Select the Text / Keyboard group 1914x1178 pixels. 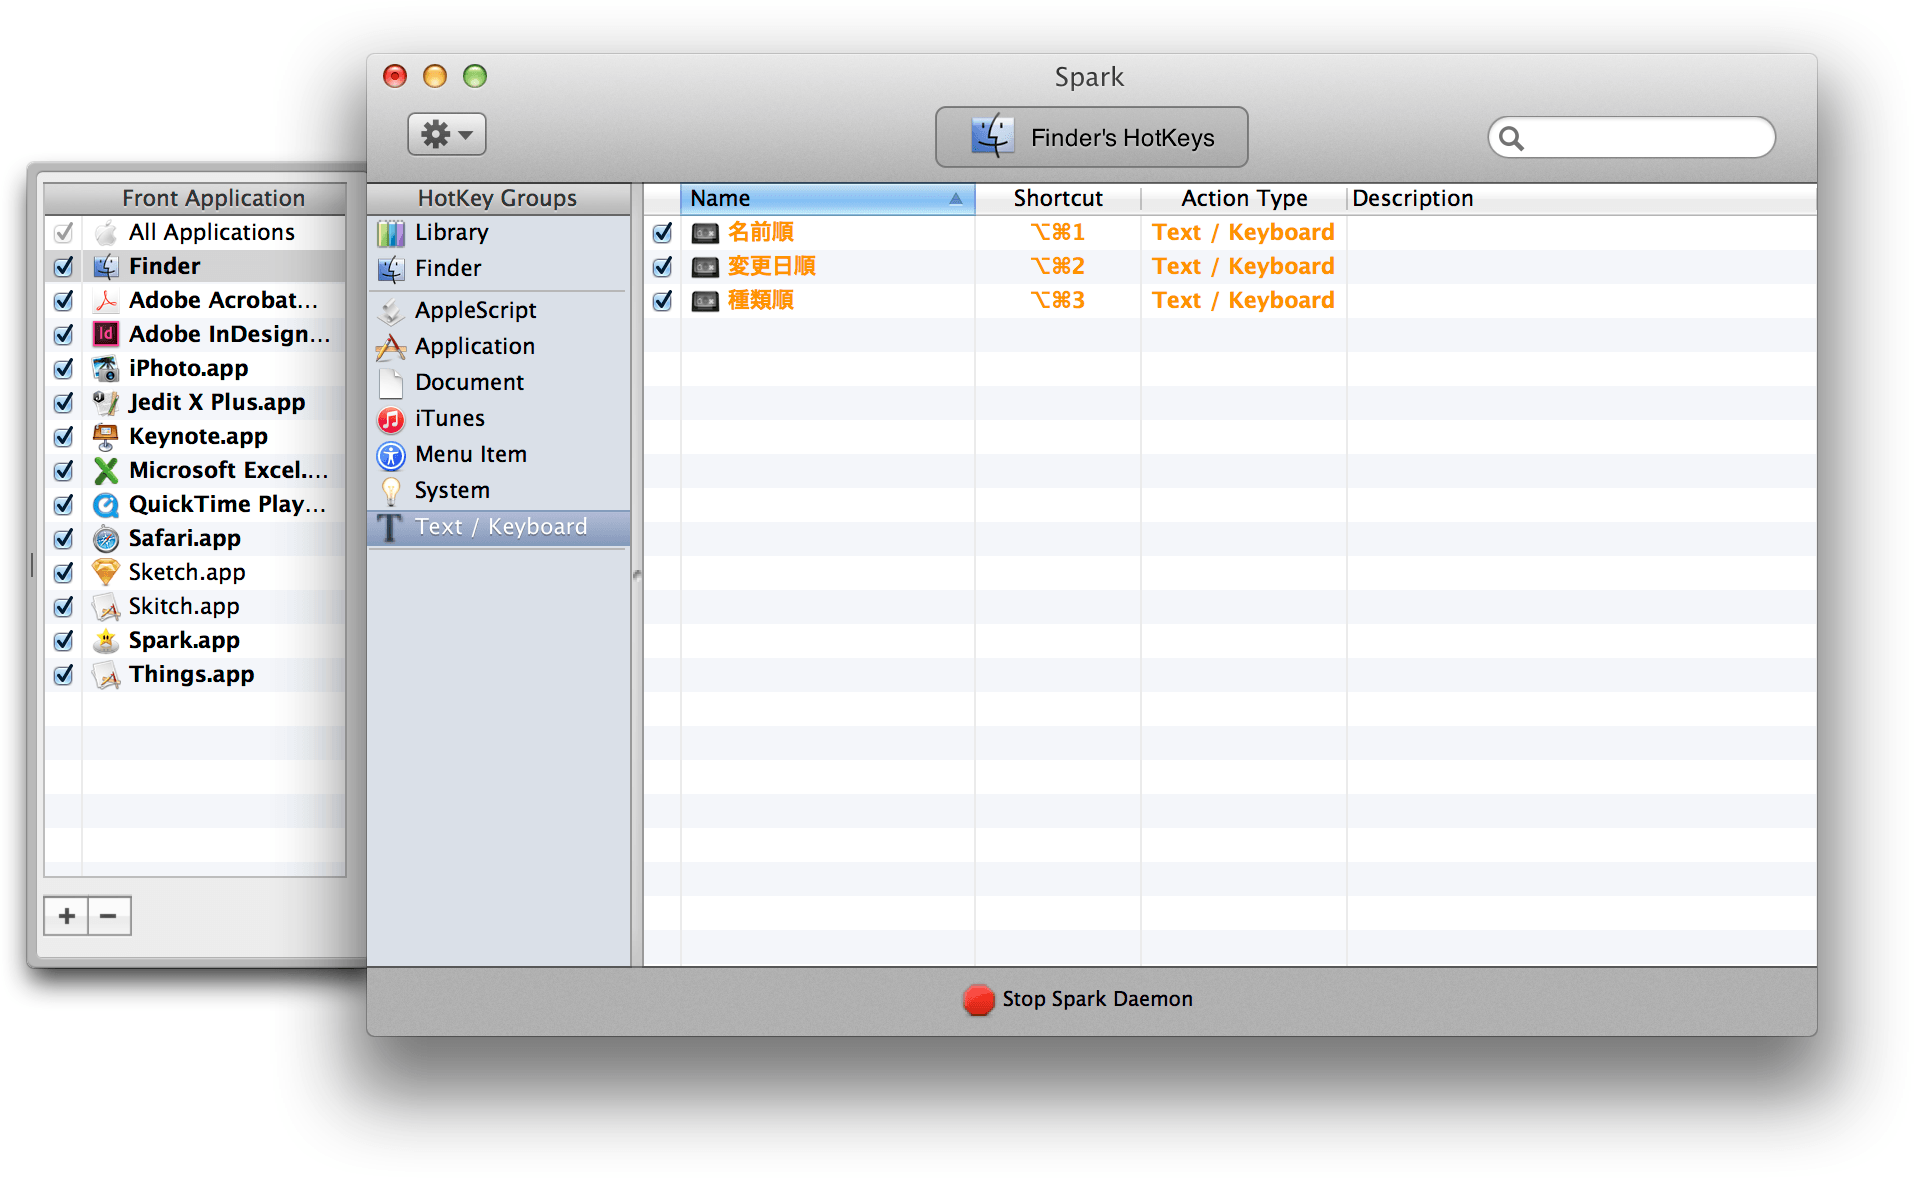coord(499,527)
